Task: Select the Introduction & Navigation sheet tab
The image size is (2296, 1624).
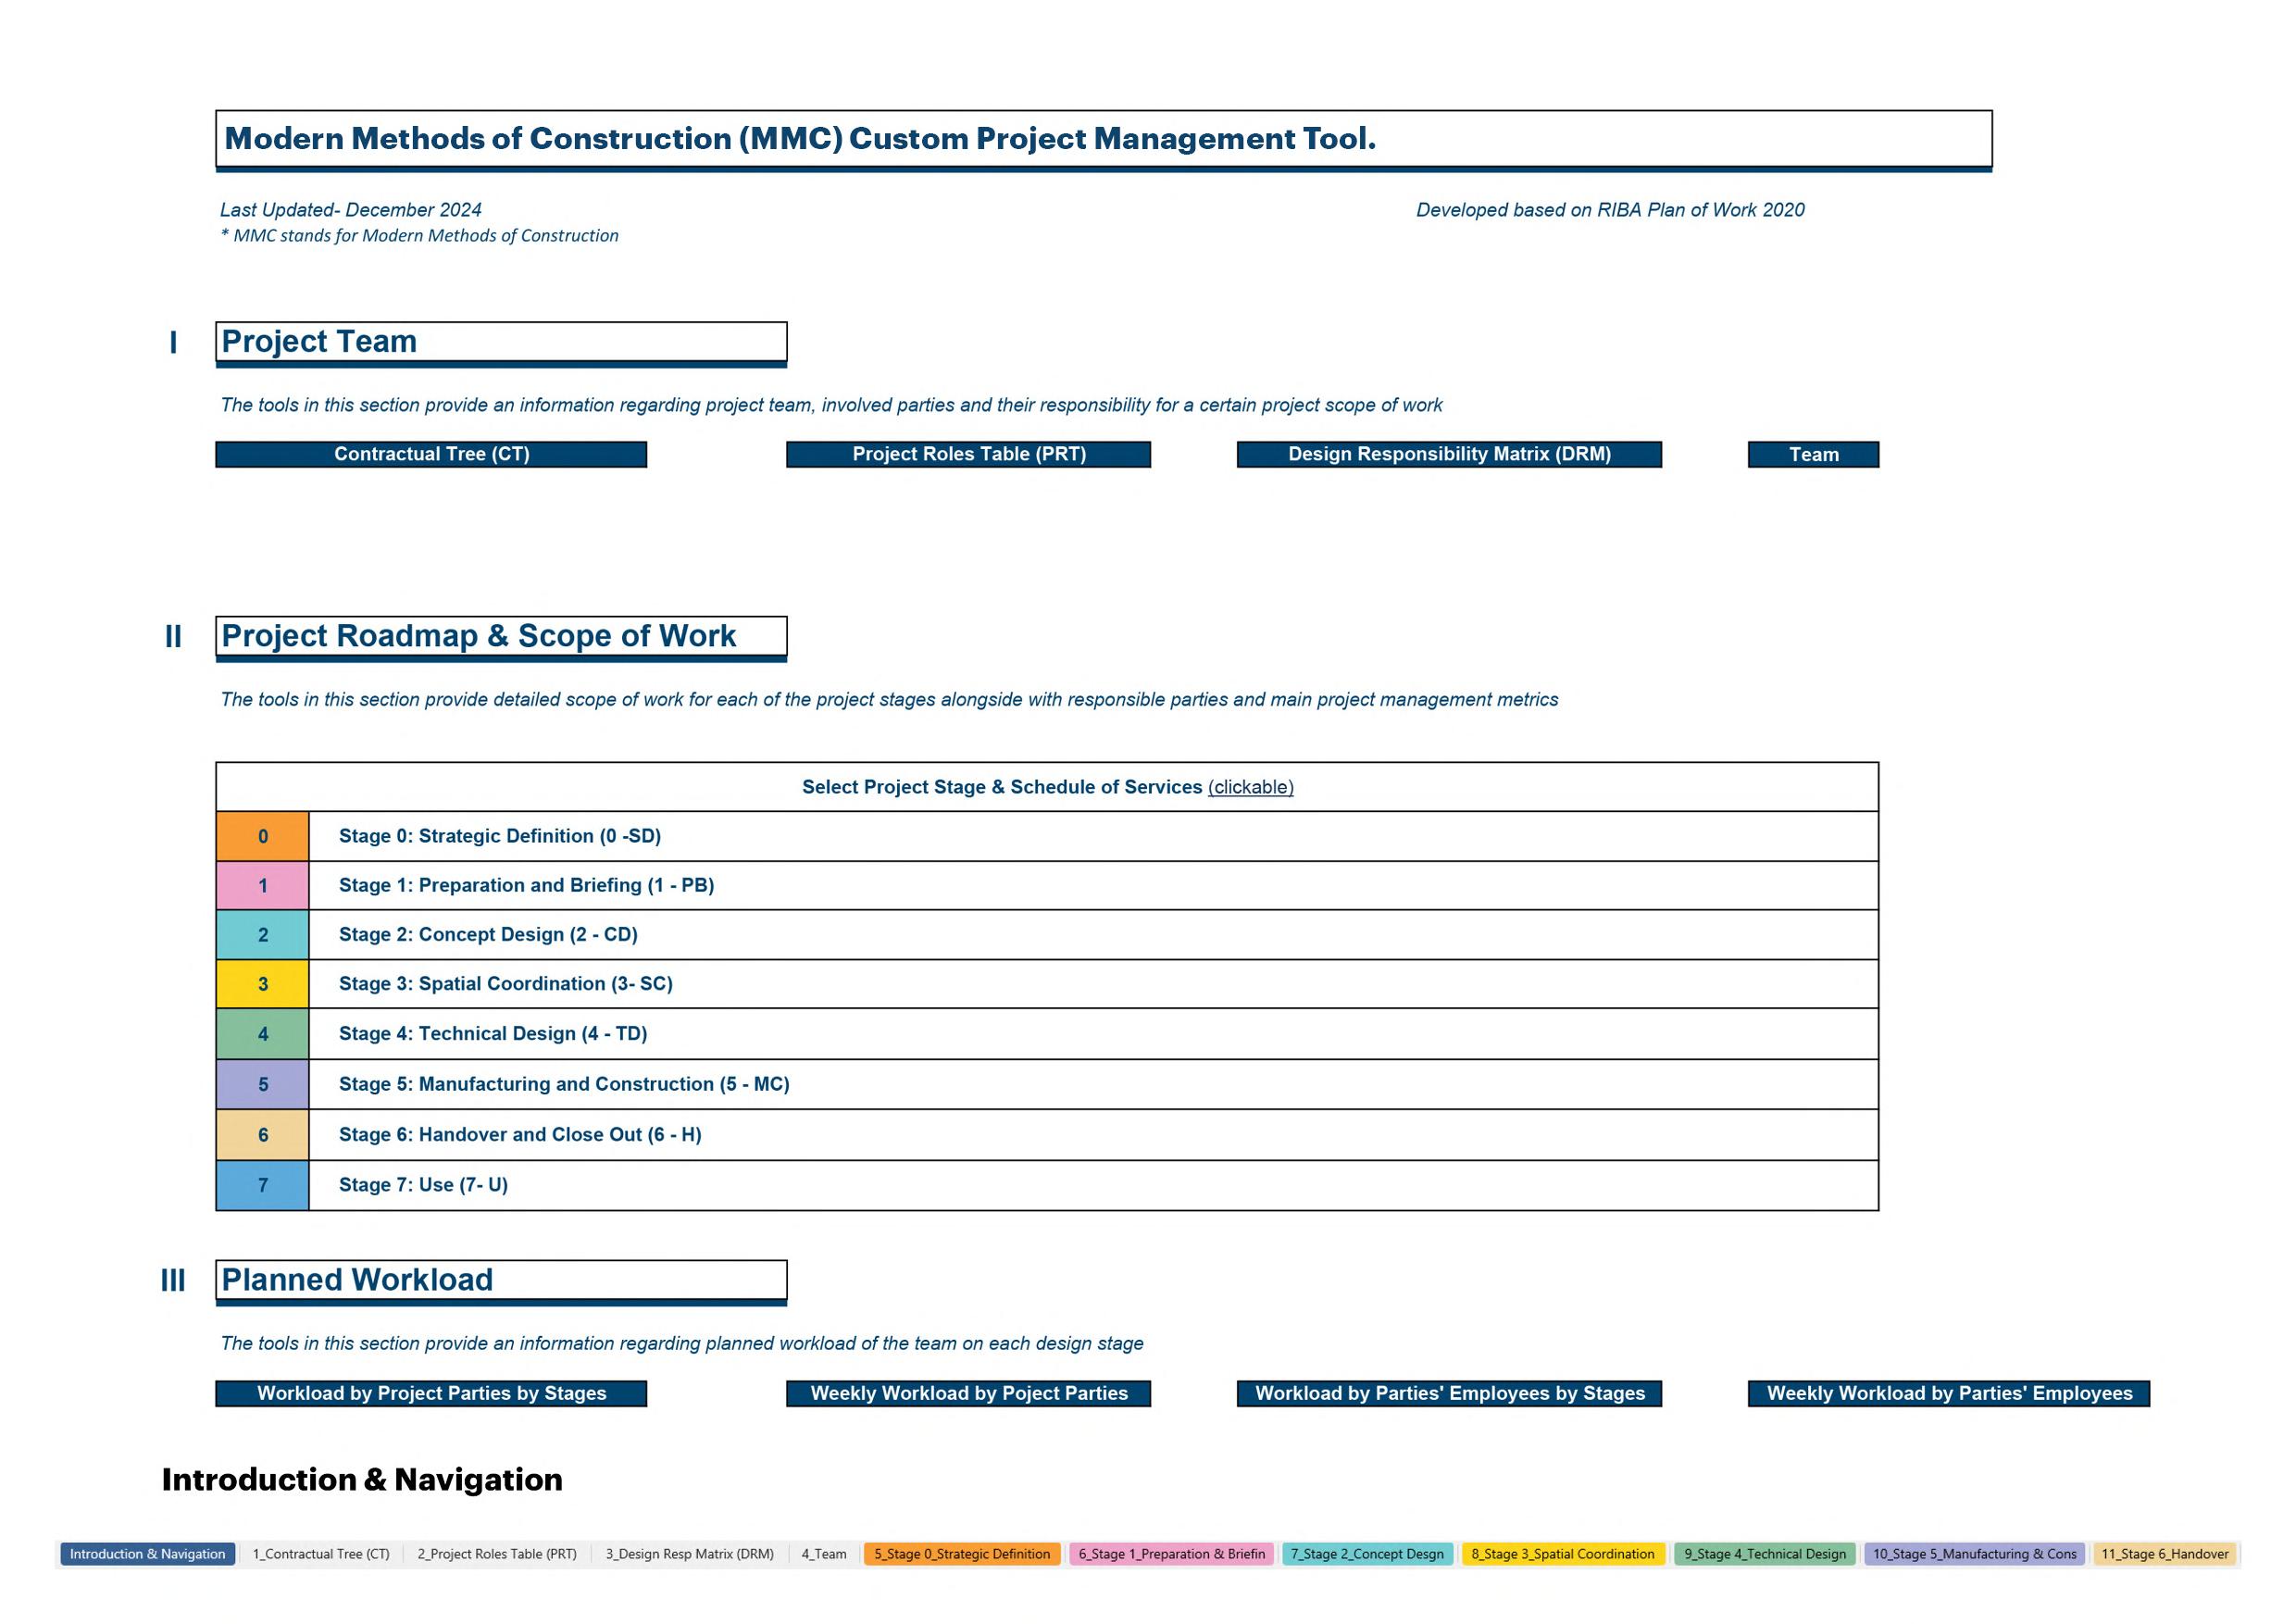Action: click(x=147, y=1554)
